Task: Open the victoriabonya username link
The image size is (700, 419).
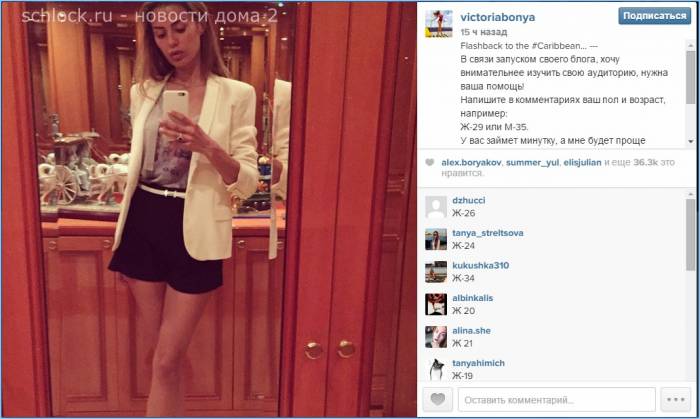Action: 497,17
